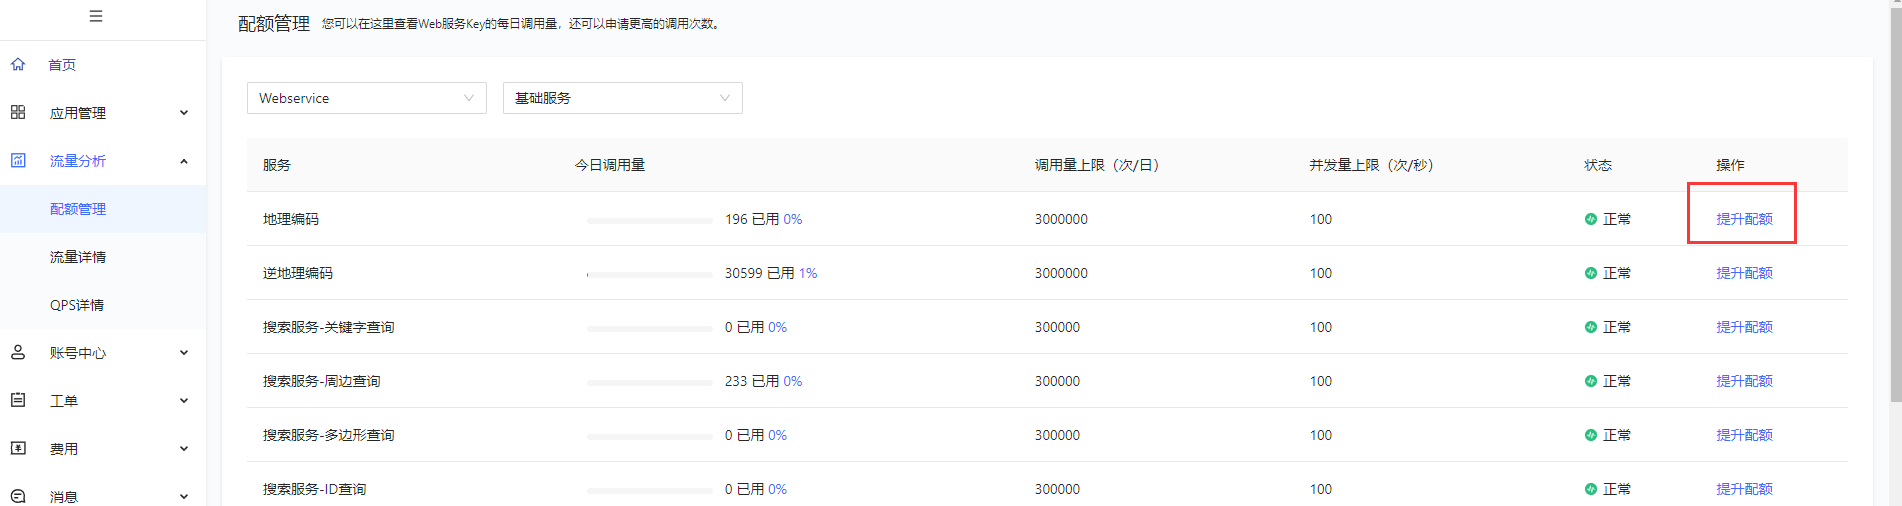Click the 账号中心 person icon
Viewport: 1902px width, 506px height.
pos(18,353)
